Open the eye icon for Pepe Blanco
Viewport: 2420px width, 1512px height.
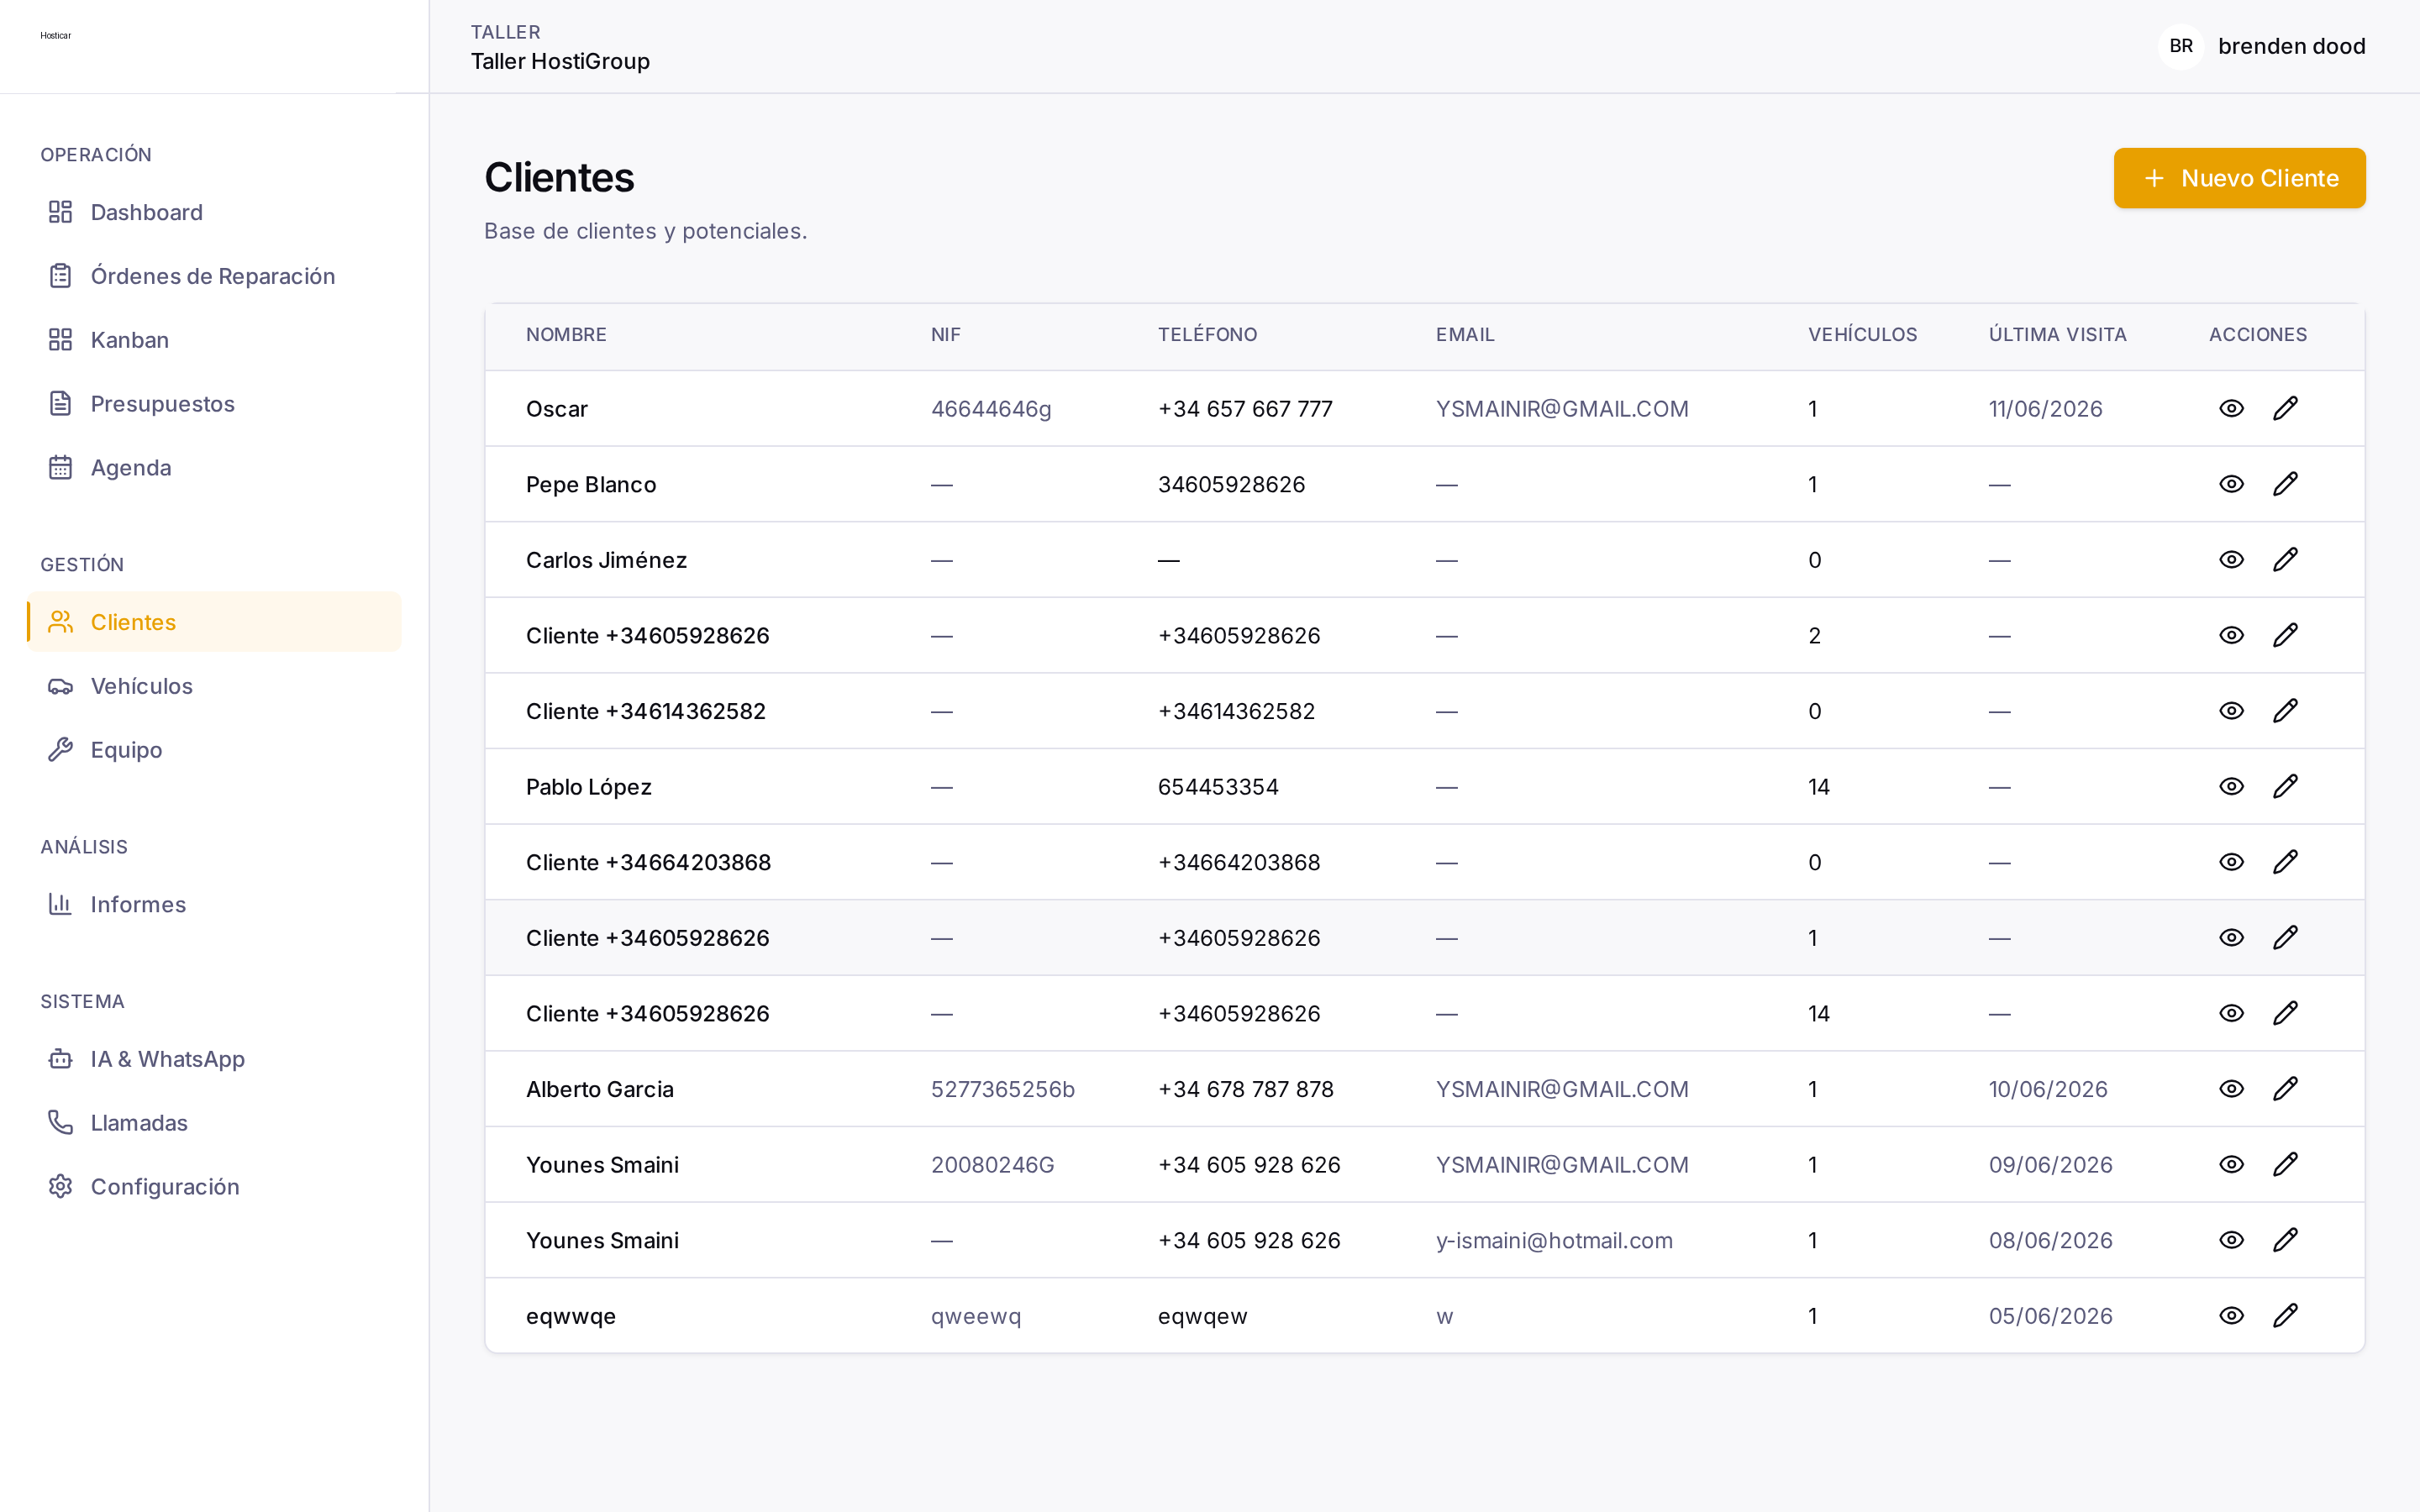(x=2231, y=484)
